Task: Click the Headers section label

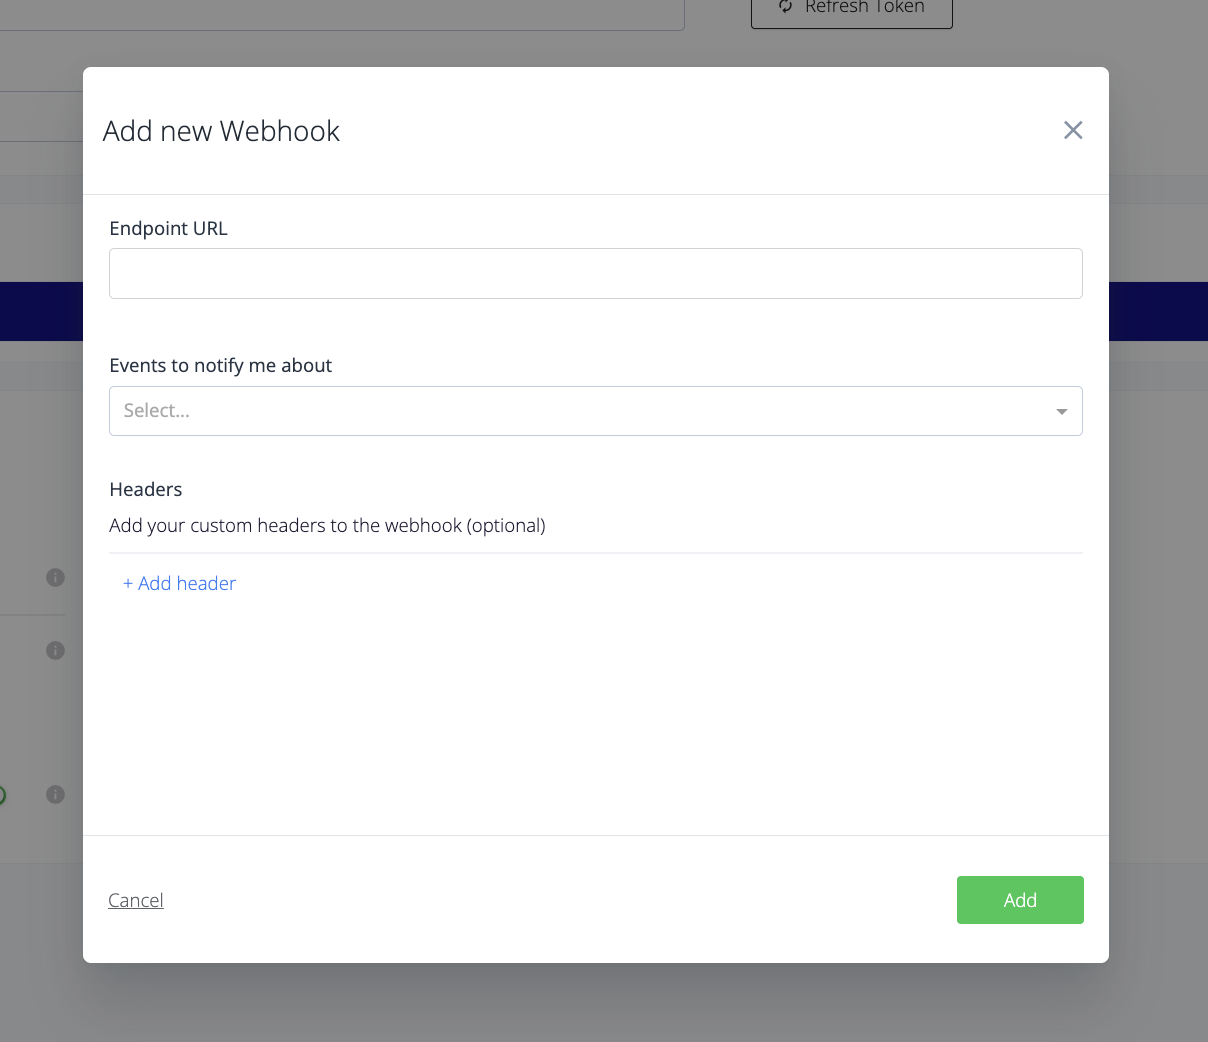Action: 146,489
